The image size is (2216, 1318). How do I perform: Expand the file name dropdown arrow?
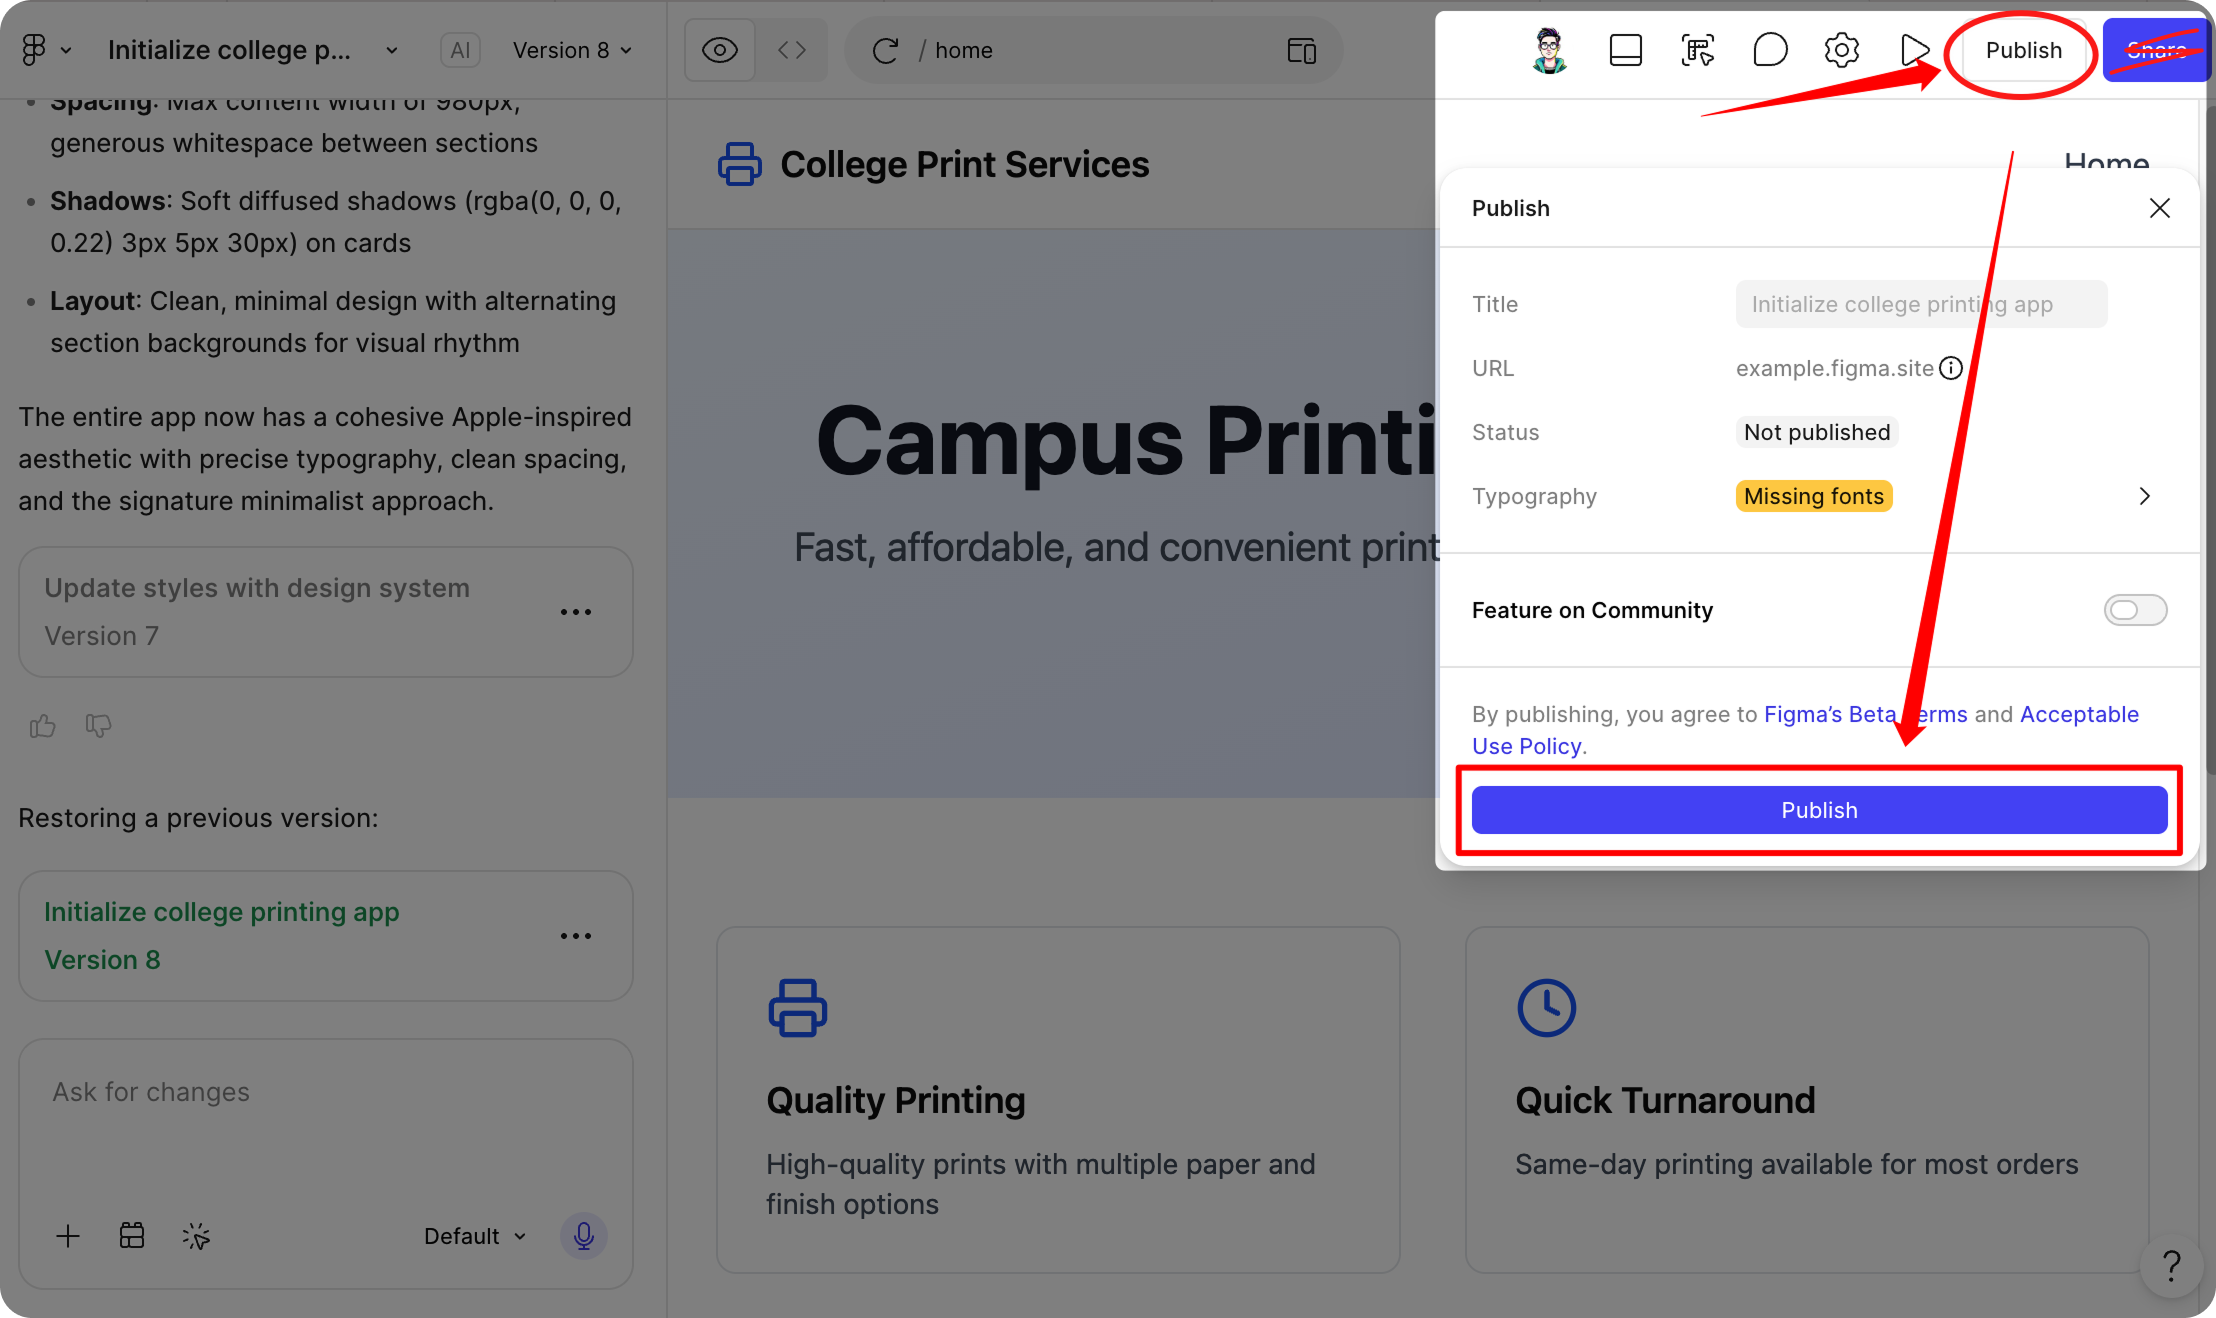(x=392, y=50)
